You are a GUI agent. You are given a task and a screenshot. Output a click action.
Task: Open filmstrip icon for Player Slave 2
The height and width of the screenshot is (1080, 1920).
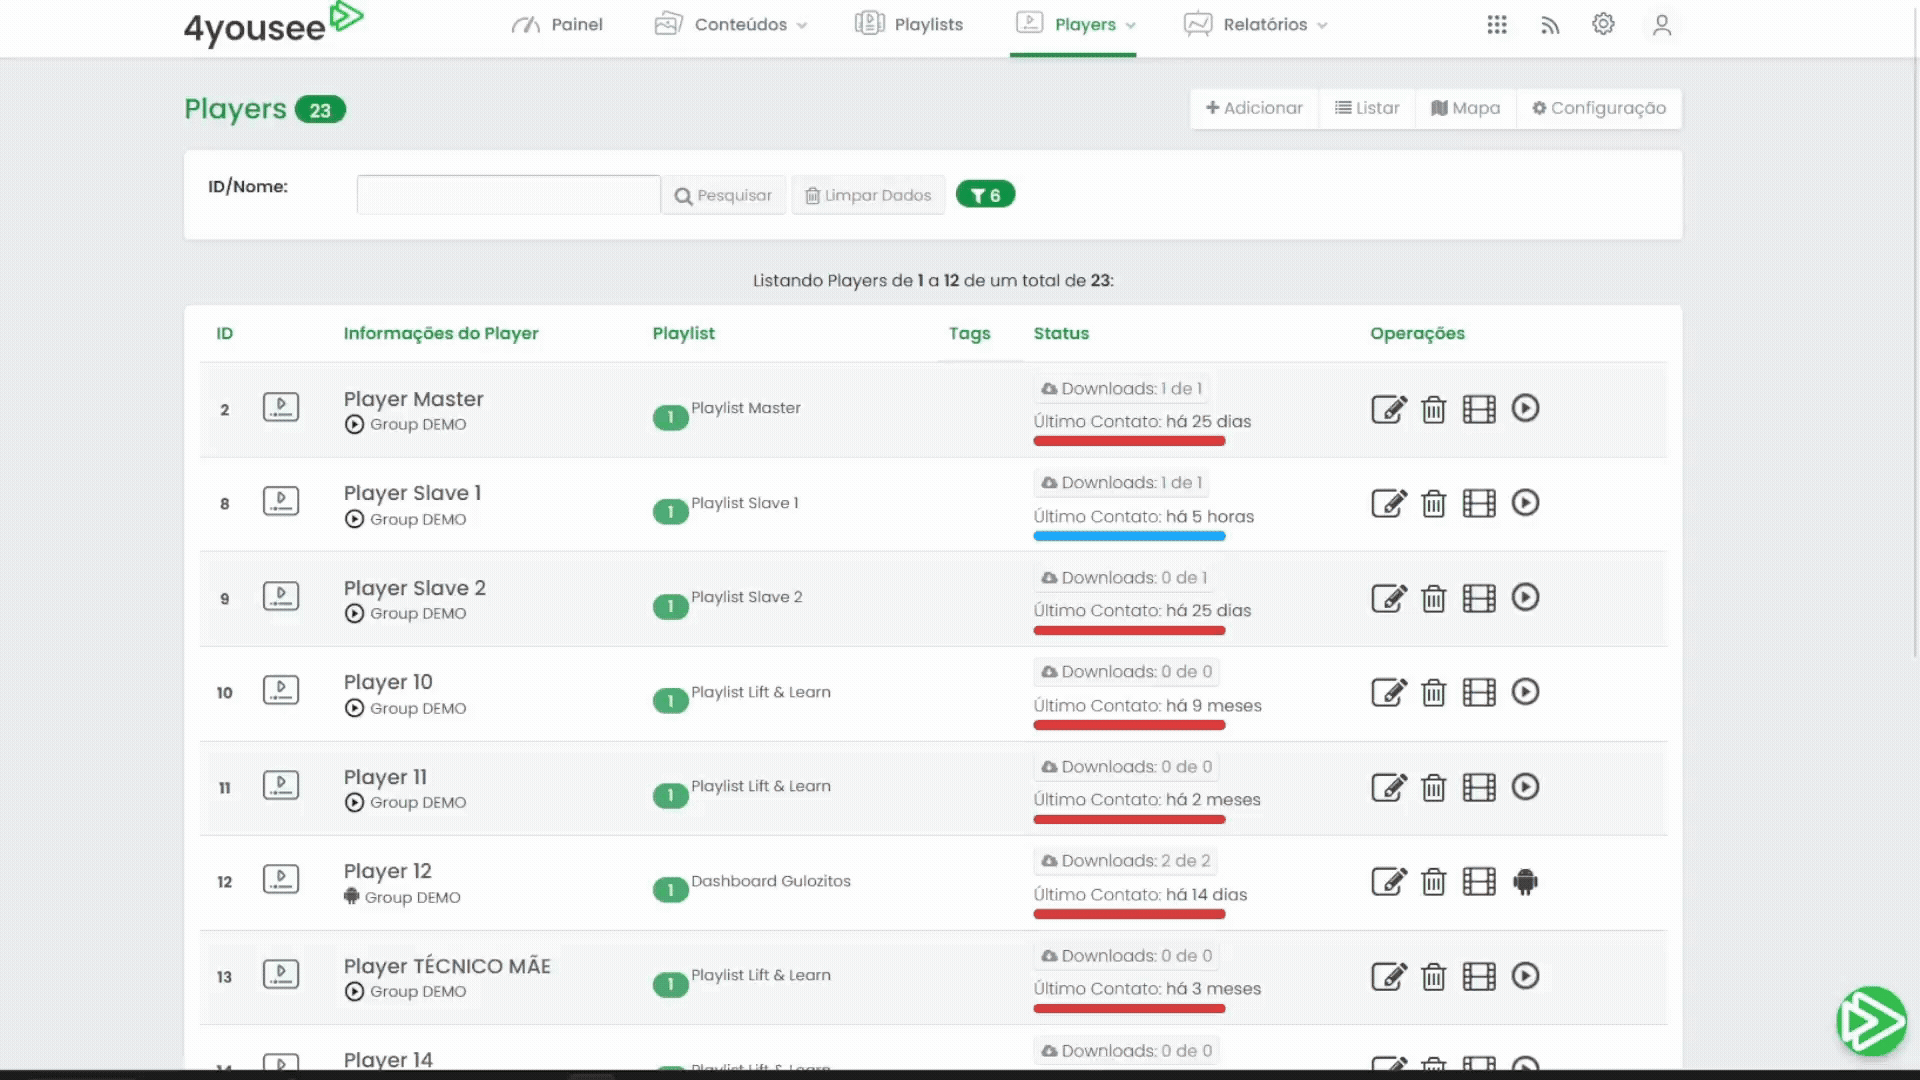(x=1479, y=598)
